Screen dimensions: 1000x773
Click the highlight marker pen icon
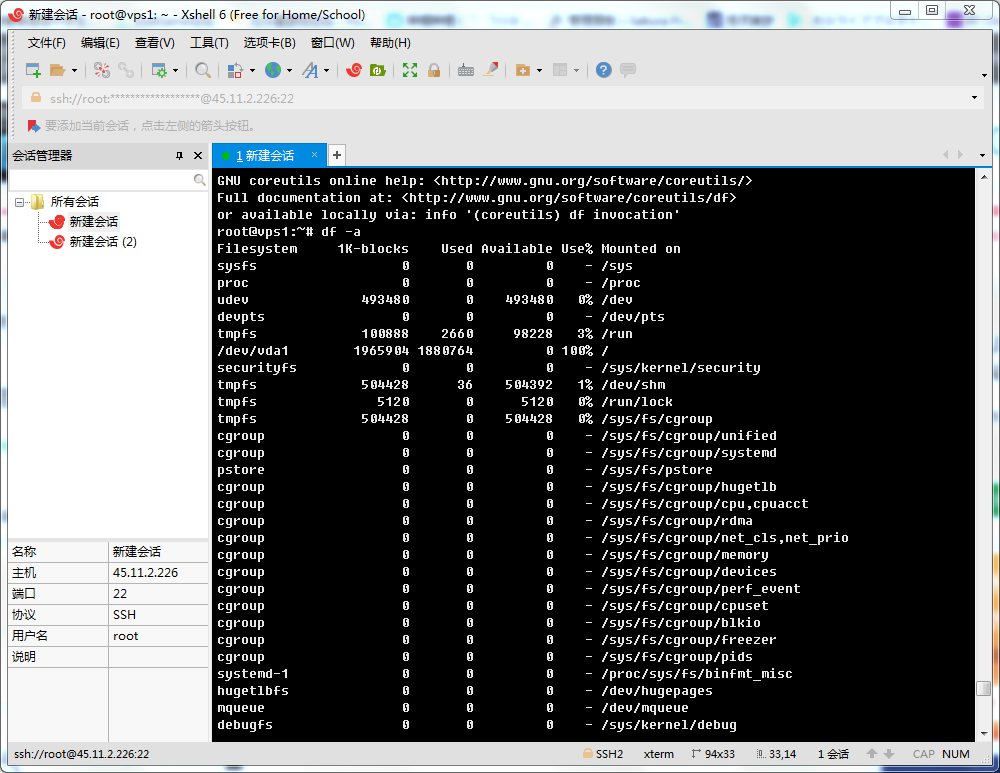[x=490, y=70]
